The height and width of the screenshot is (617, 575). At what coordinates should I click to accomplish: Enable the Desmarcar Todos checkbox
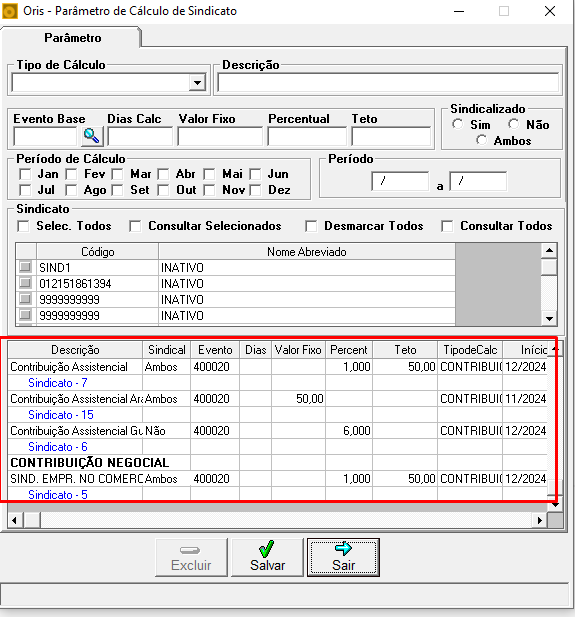click(x=311, y=226)
